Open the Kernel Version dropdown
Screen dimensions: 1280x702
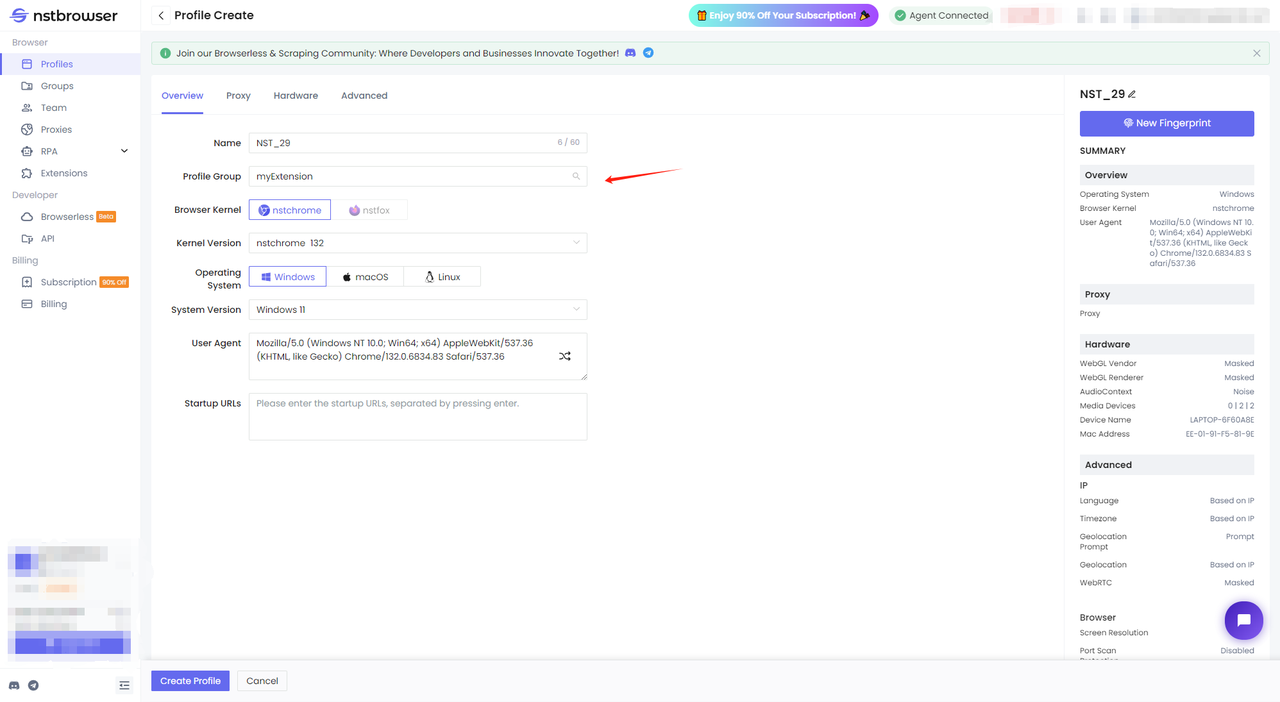tap(418, 243)
